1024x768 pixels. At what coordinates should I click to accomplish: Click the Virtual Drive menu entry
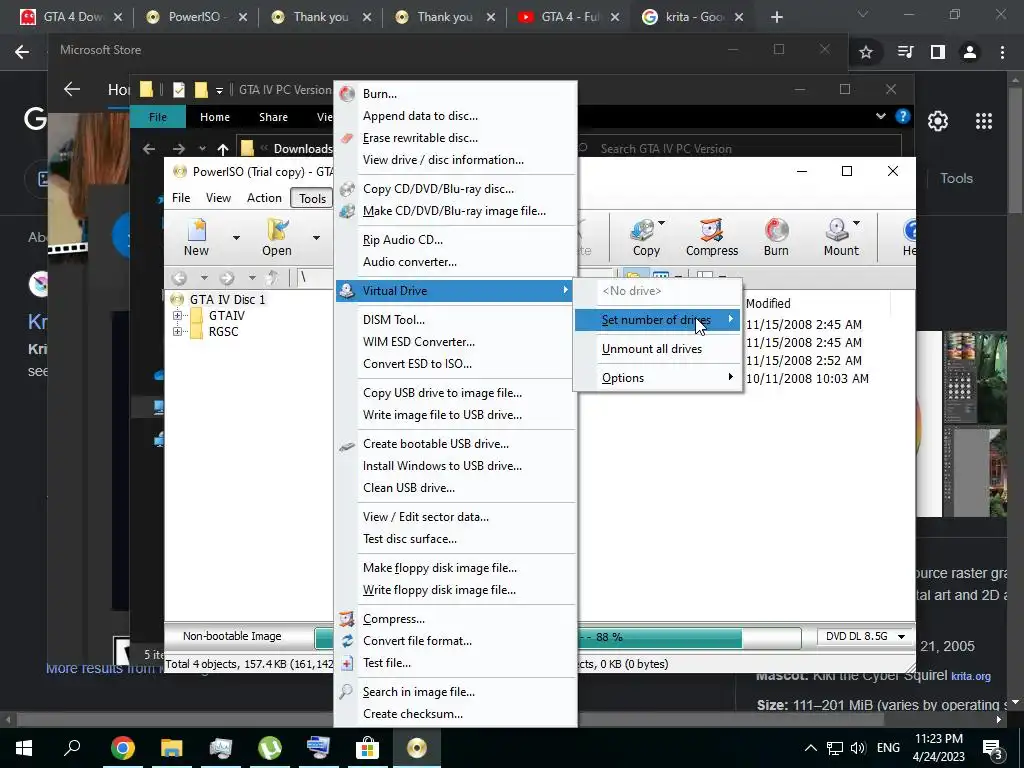tap(456, 291)
